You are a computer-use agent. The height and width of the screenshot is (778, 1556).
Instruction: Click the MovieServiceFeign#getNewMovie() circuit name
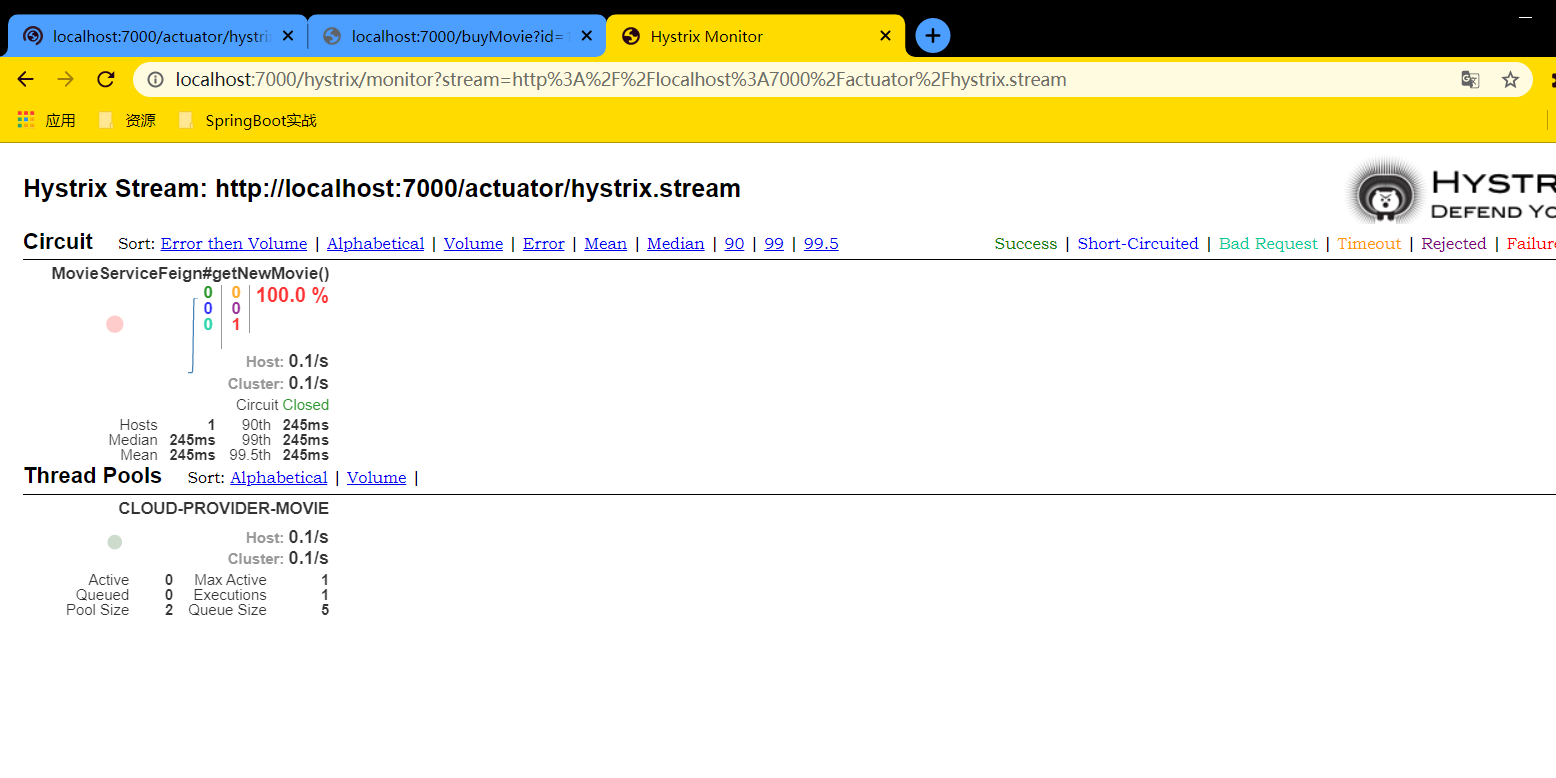click(190, 273)
